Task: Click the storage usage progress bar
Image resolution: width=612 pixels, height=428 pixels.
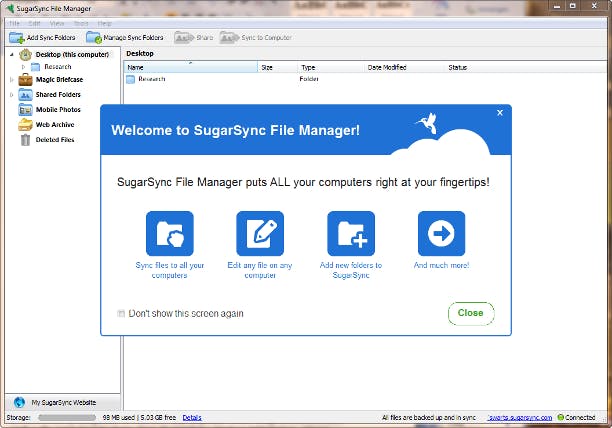Action: click(67, 417)
